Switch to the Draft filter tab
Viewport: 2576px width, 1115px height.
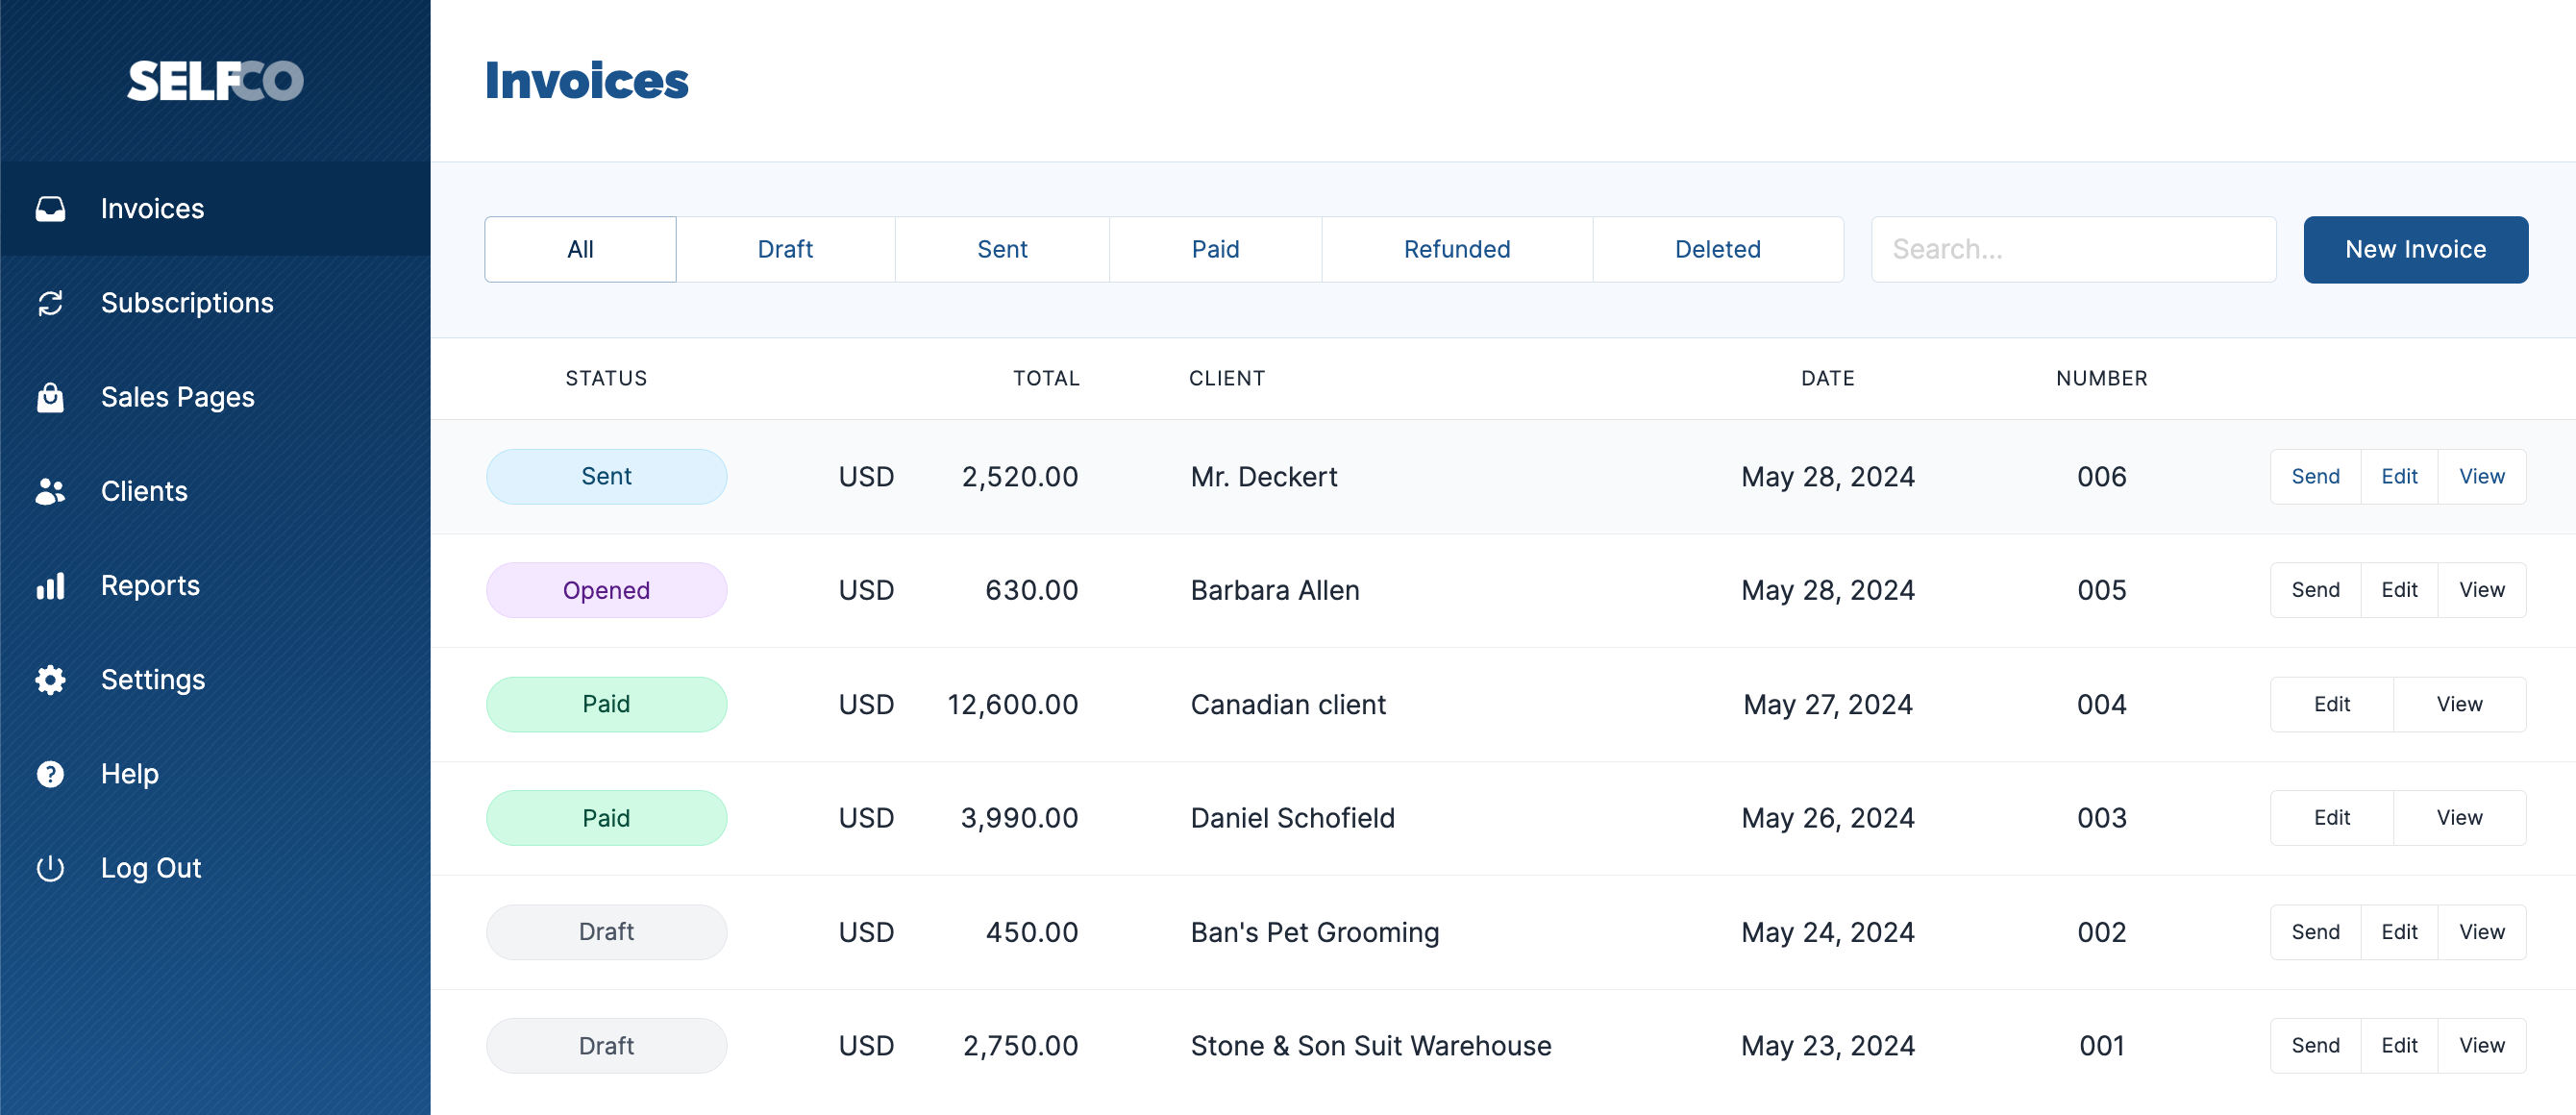(785, 249)
